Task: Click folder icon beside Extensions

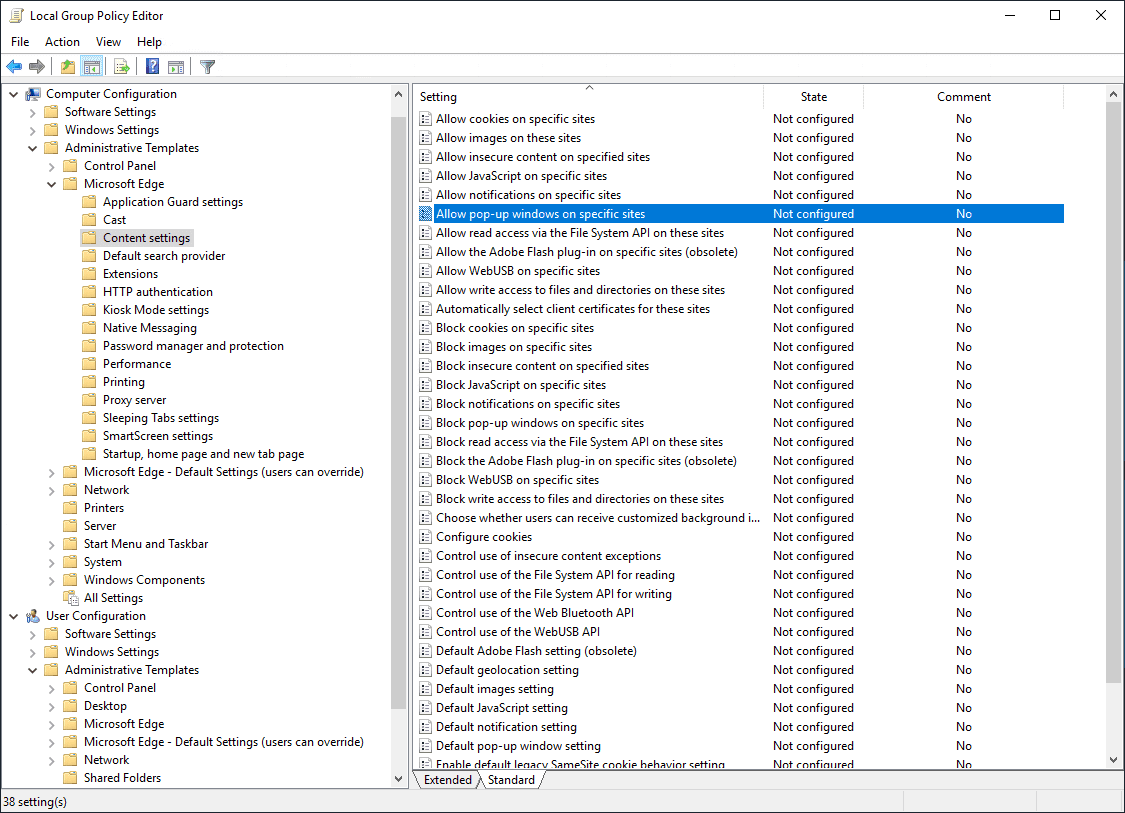Action: tap(89, 273)
